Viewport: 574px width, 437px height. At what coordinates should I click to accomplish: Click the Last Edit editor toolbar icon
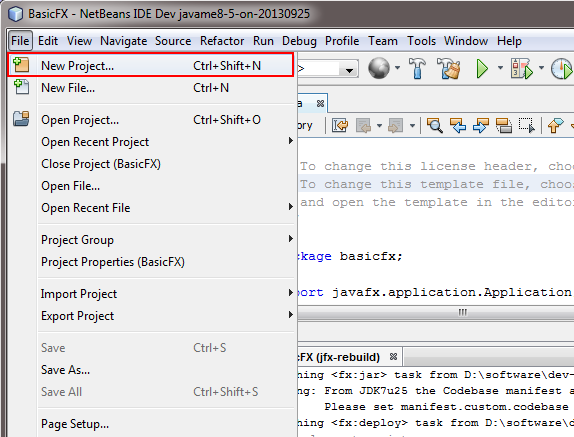pos(340,126)
